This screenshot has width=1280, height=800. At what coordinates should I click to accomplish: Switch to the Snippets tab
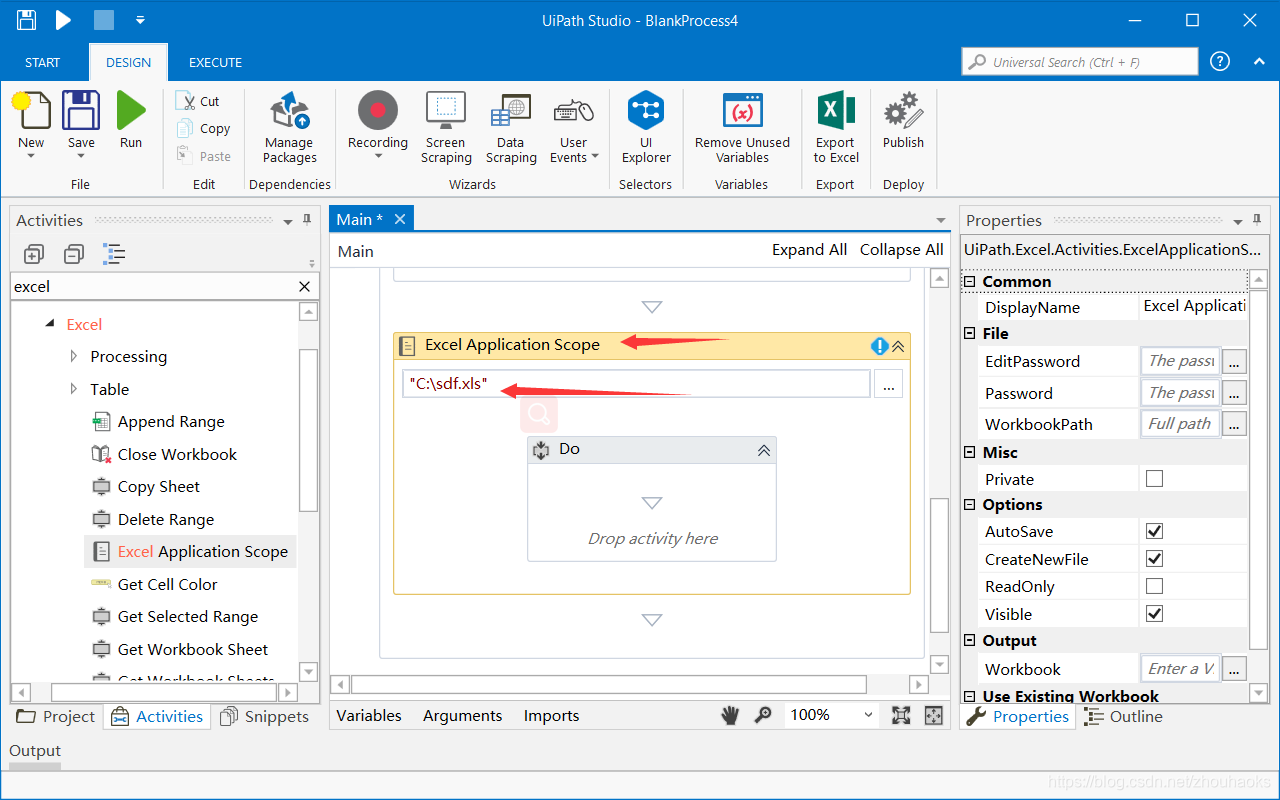point(264,716)
